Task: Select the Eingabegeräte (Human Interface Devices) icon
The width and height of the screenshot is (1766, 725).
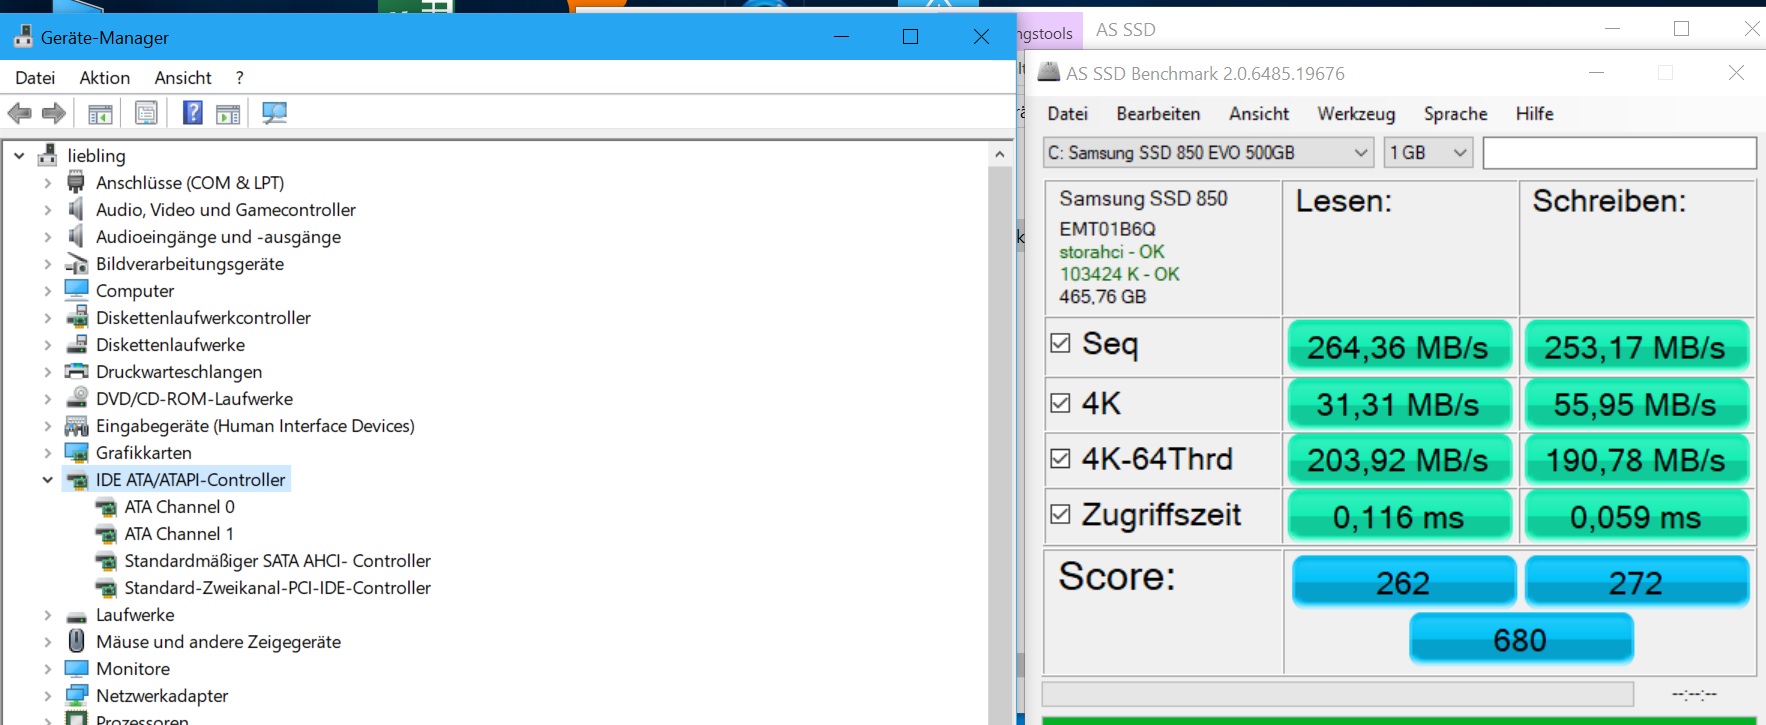Action: (76, 425)
